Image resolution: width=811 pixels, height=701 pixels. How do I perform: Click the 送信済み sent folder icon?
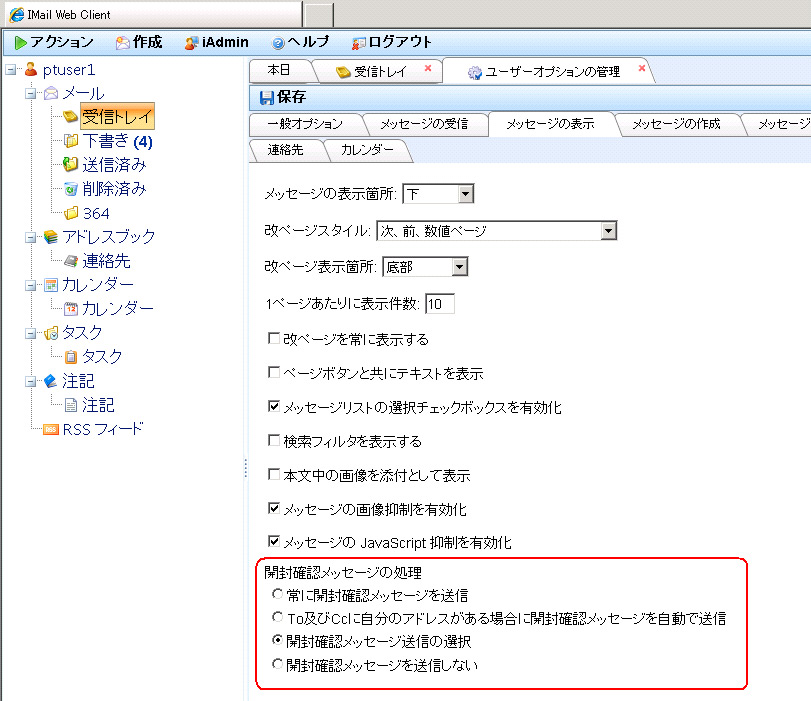(70, 164)
